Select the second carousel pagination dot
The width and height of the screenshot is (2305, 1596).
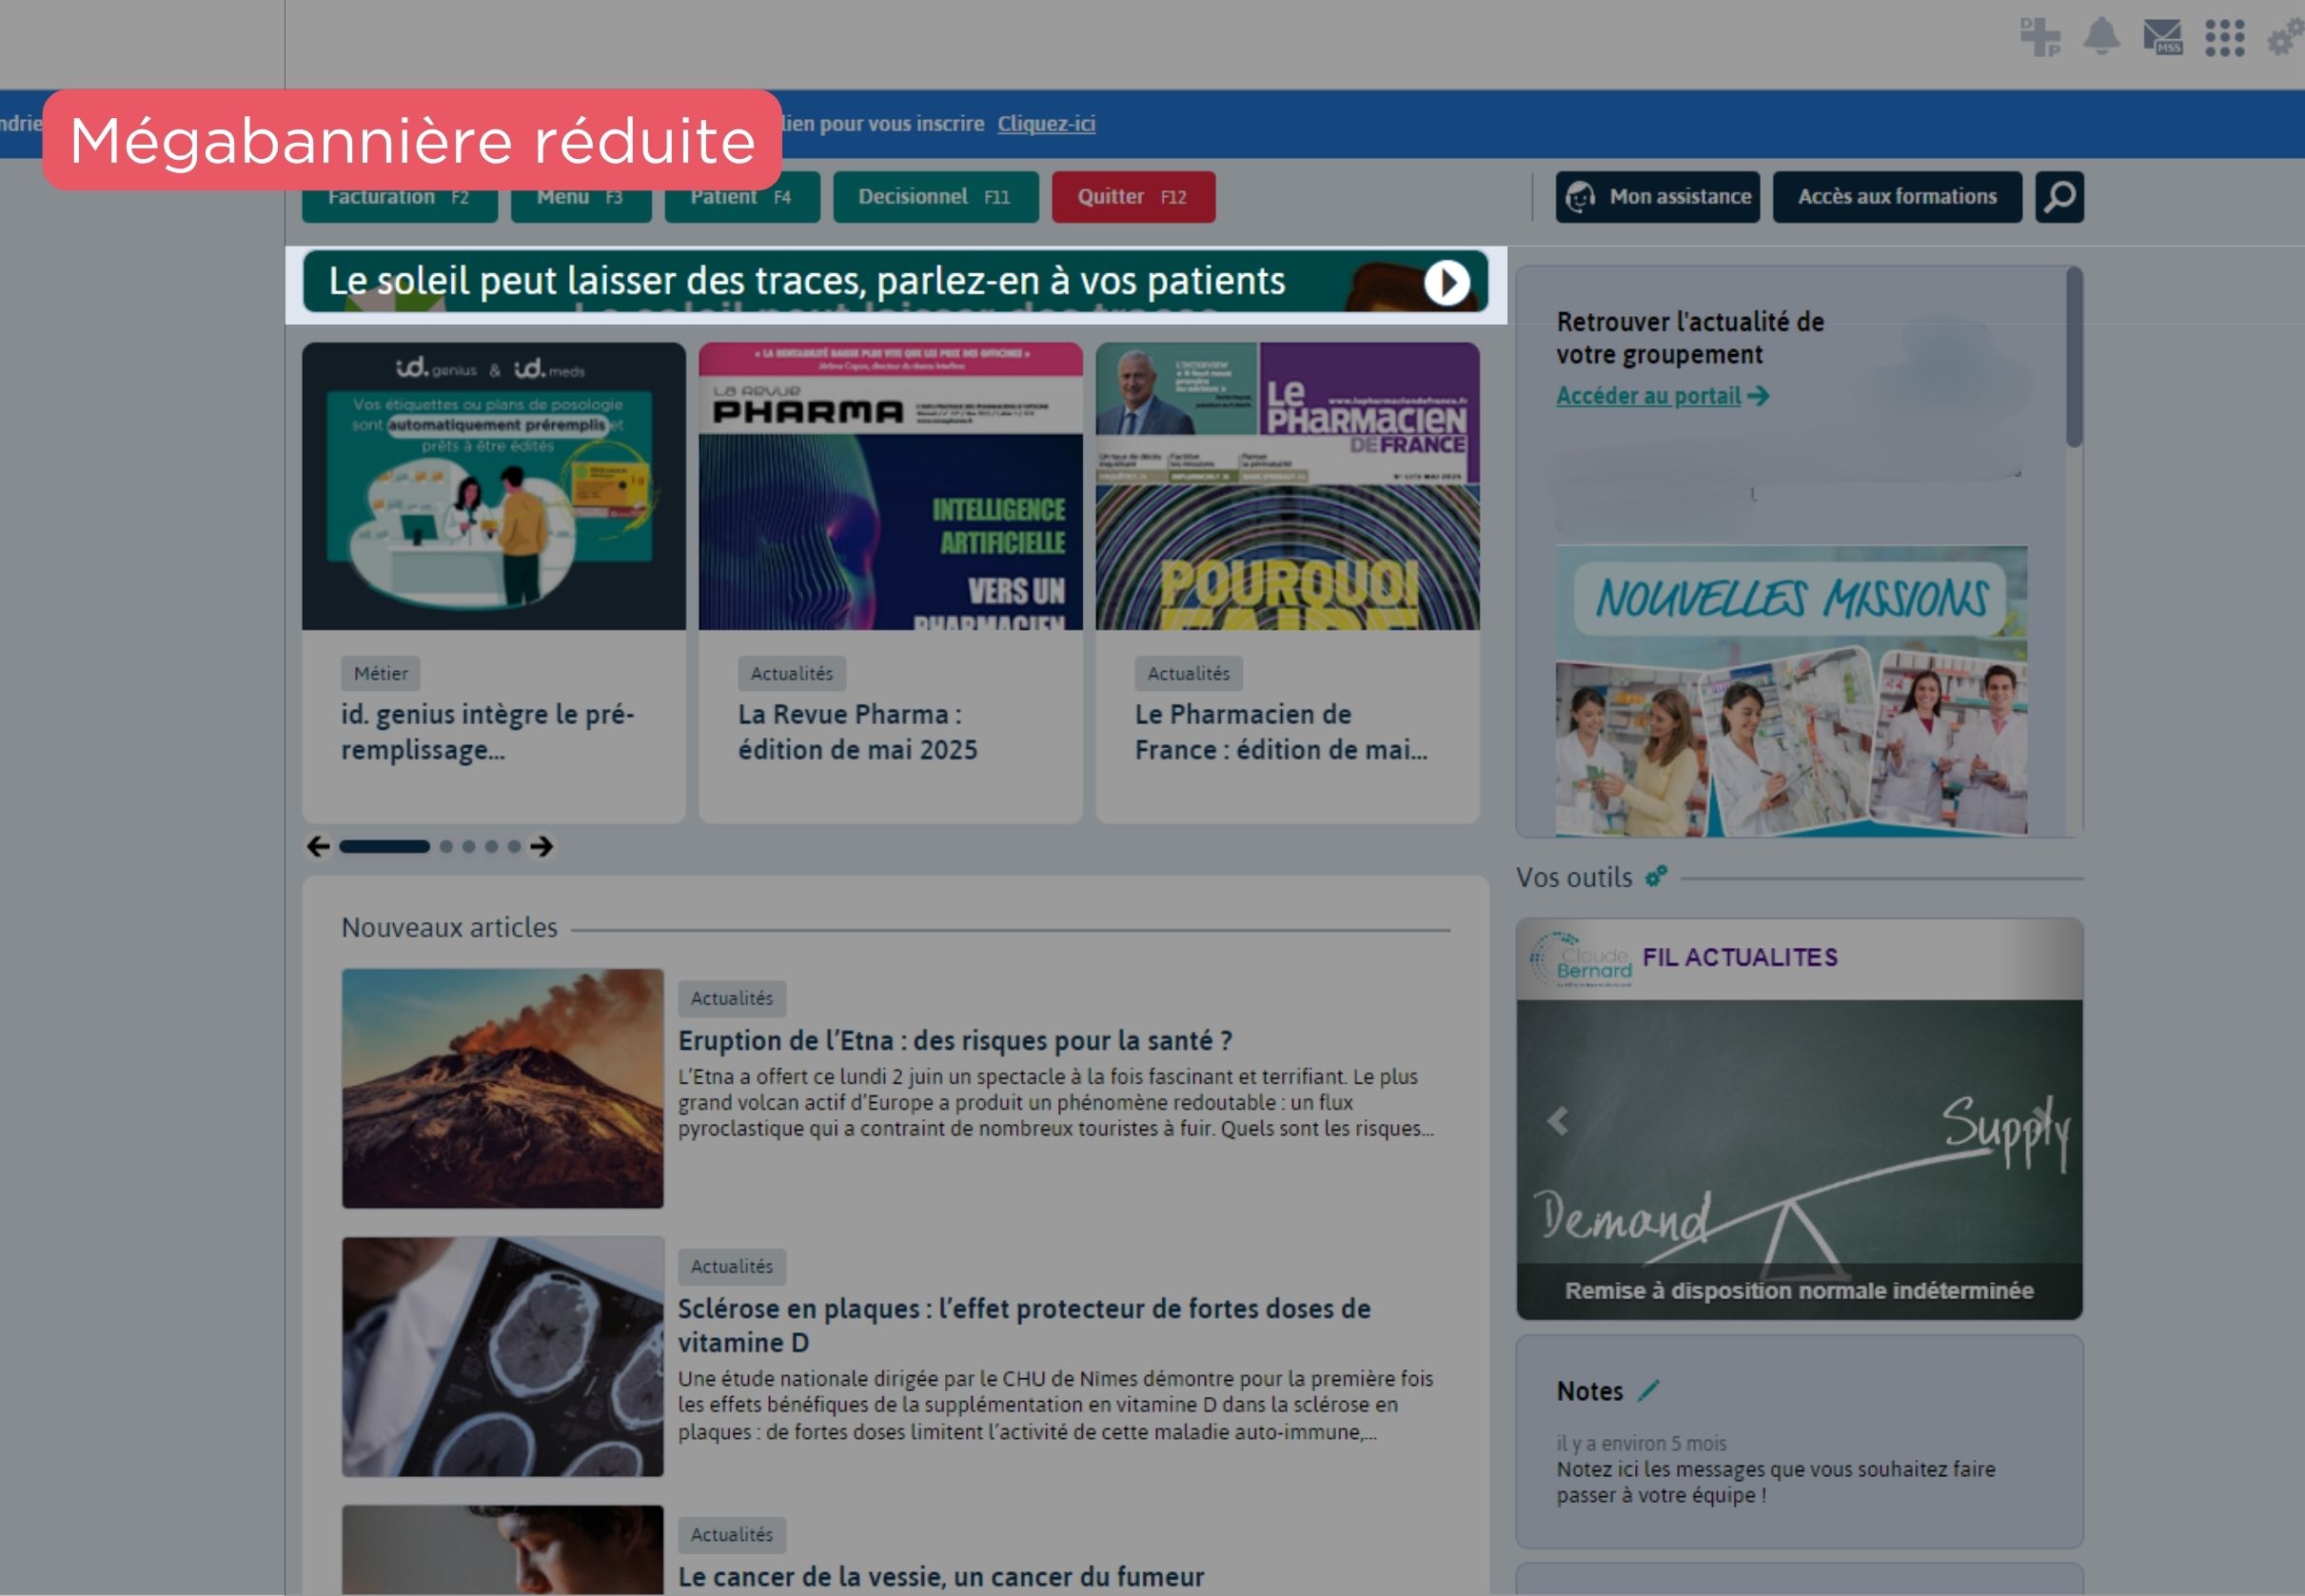pos(446,847)
